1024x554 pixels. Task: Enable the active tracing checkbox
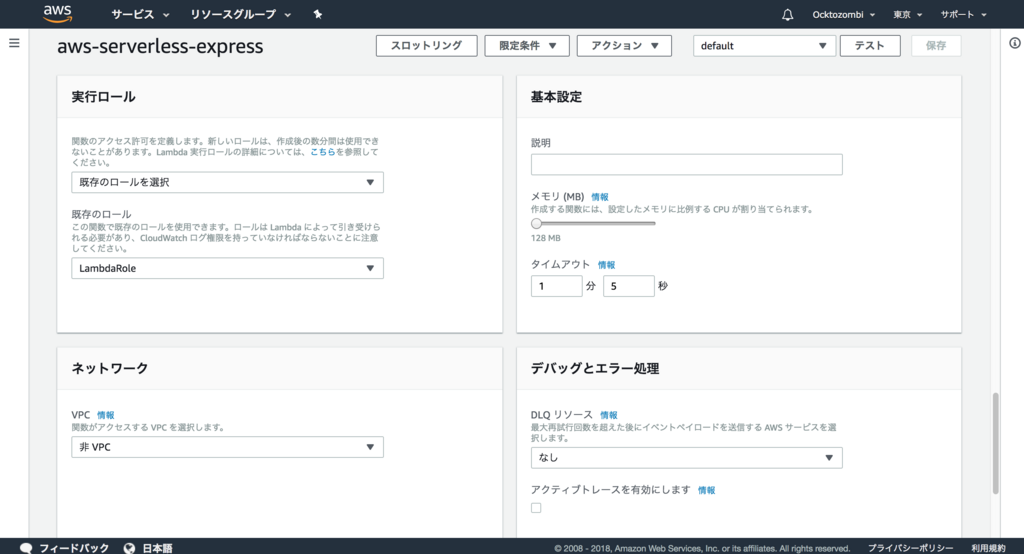[x=536, y=508]
